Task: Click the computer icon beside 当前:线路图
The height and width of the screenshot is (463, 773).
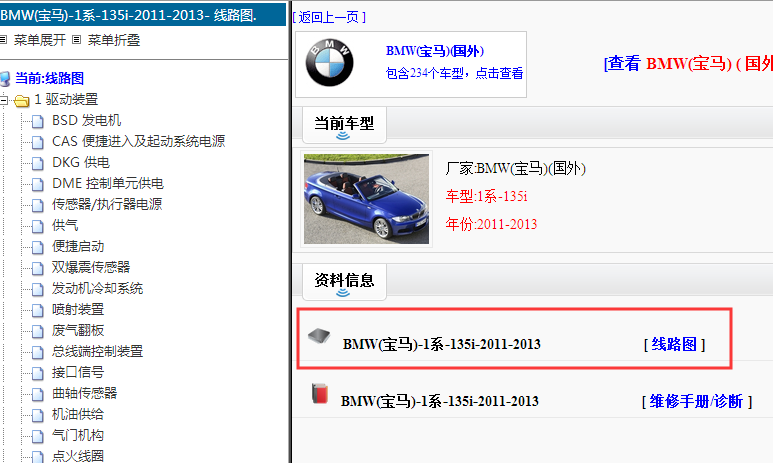Action: coord(6,78)
